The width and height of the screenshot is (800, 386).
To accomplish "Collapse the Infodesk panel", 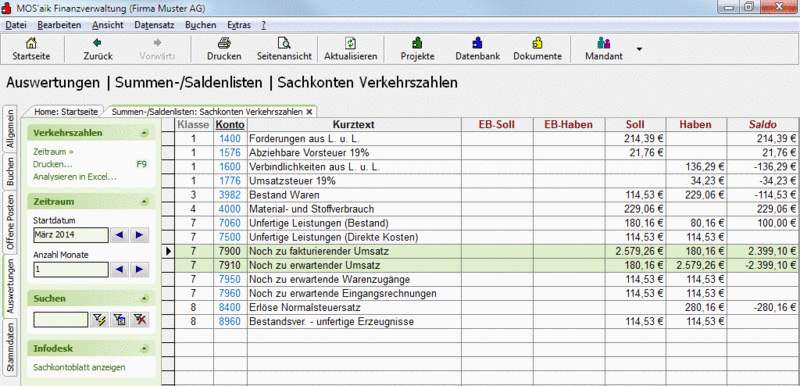I will 144,349.
